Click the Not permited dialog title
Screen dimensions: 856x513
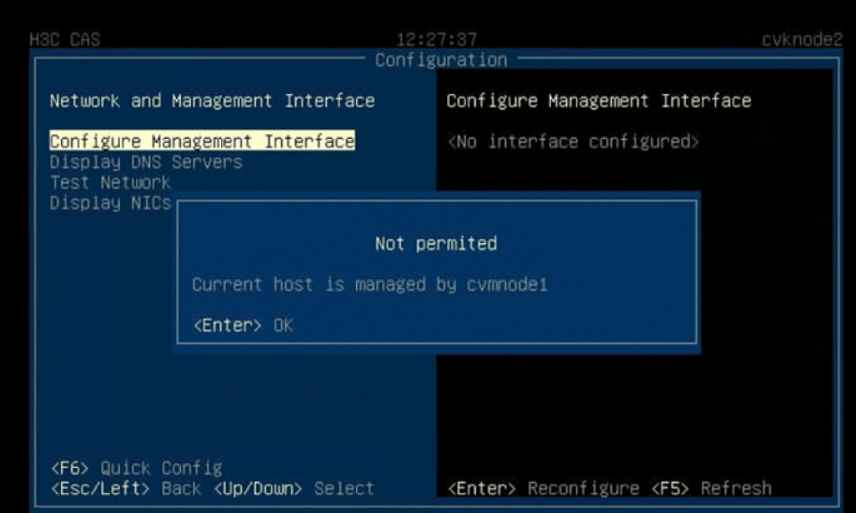click(x=435, y=243)
